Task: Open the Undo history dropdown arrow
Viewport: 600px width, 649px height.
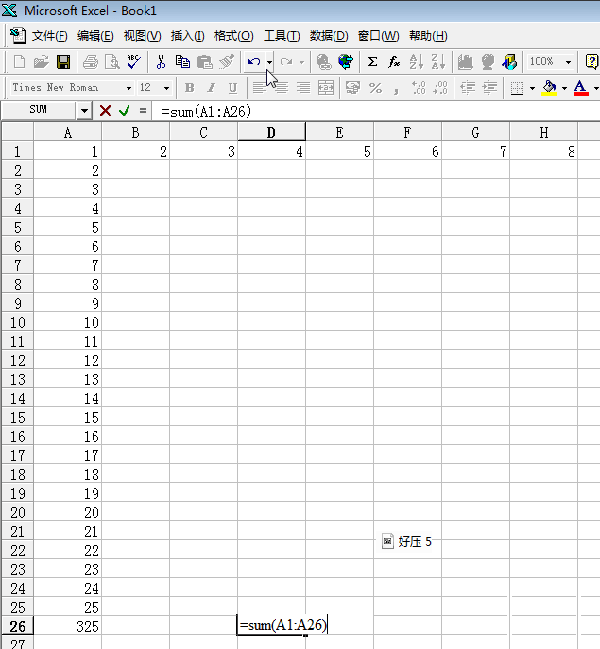Action: [269, 62]
